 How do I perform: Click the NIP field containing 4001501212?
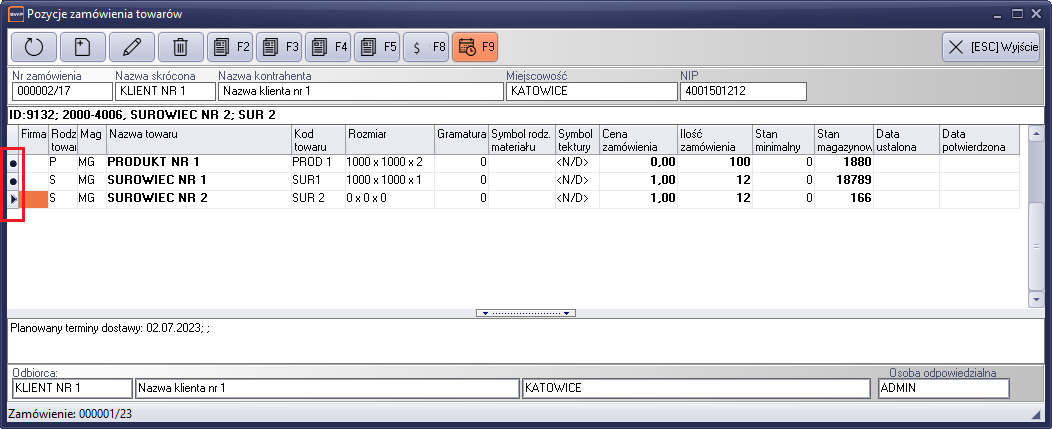tap(743, 92)
